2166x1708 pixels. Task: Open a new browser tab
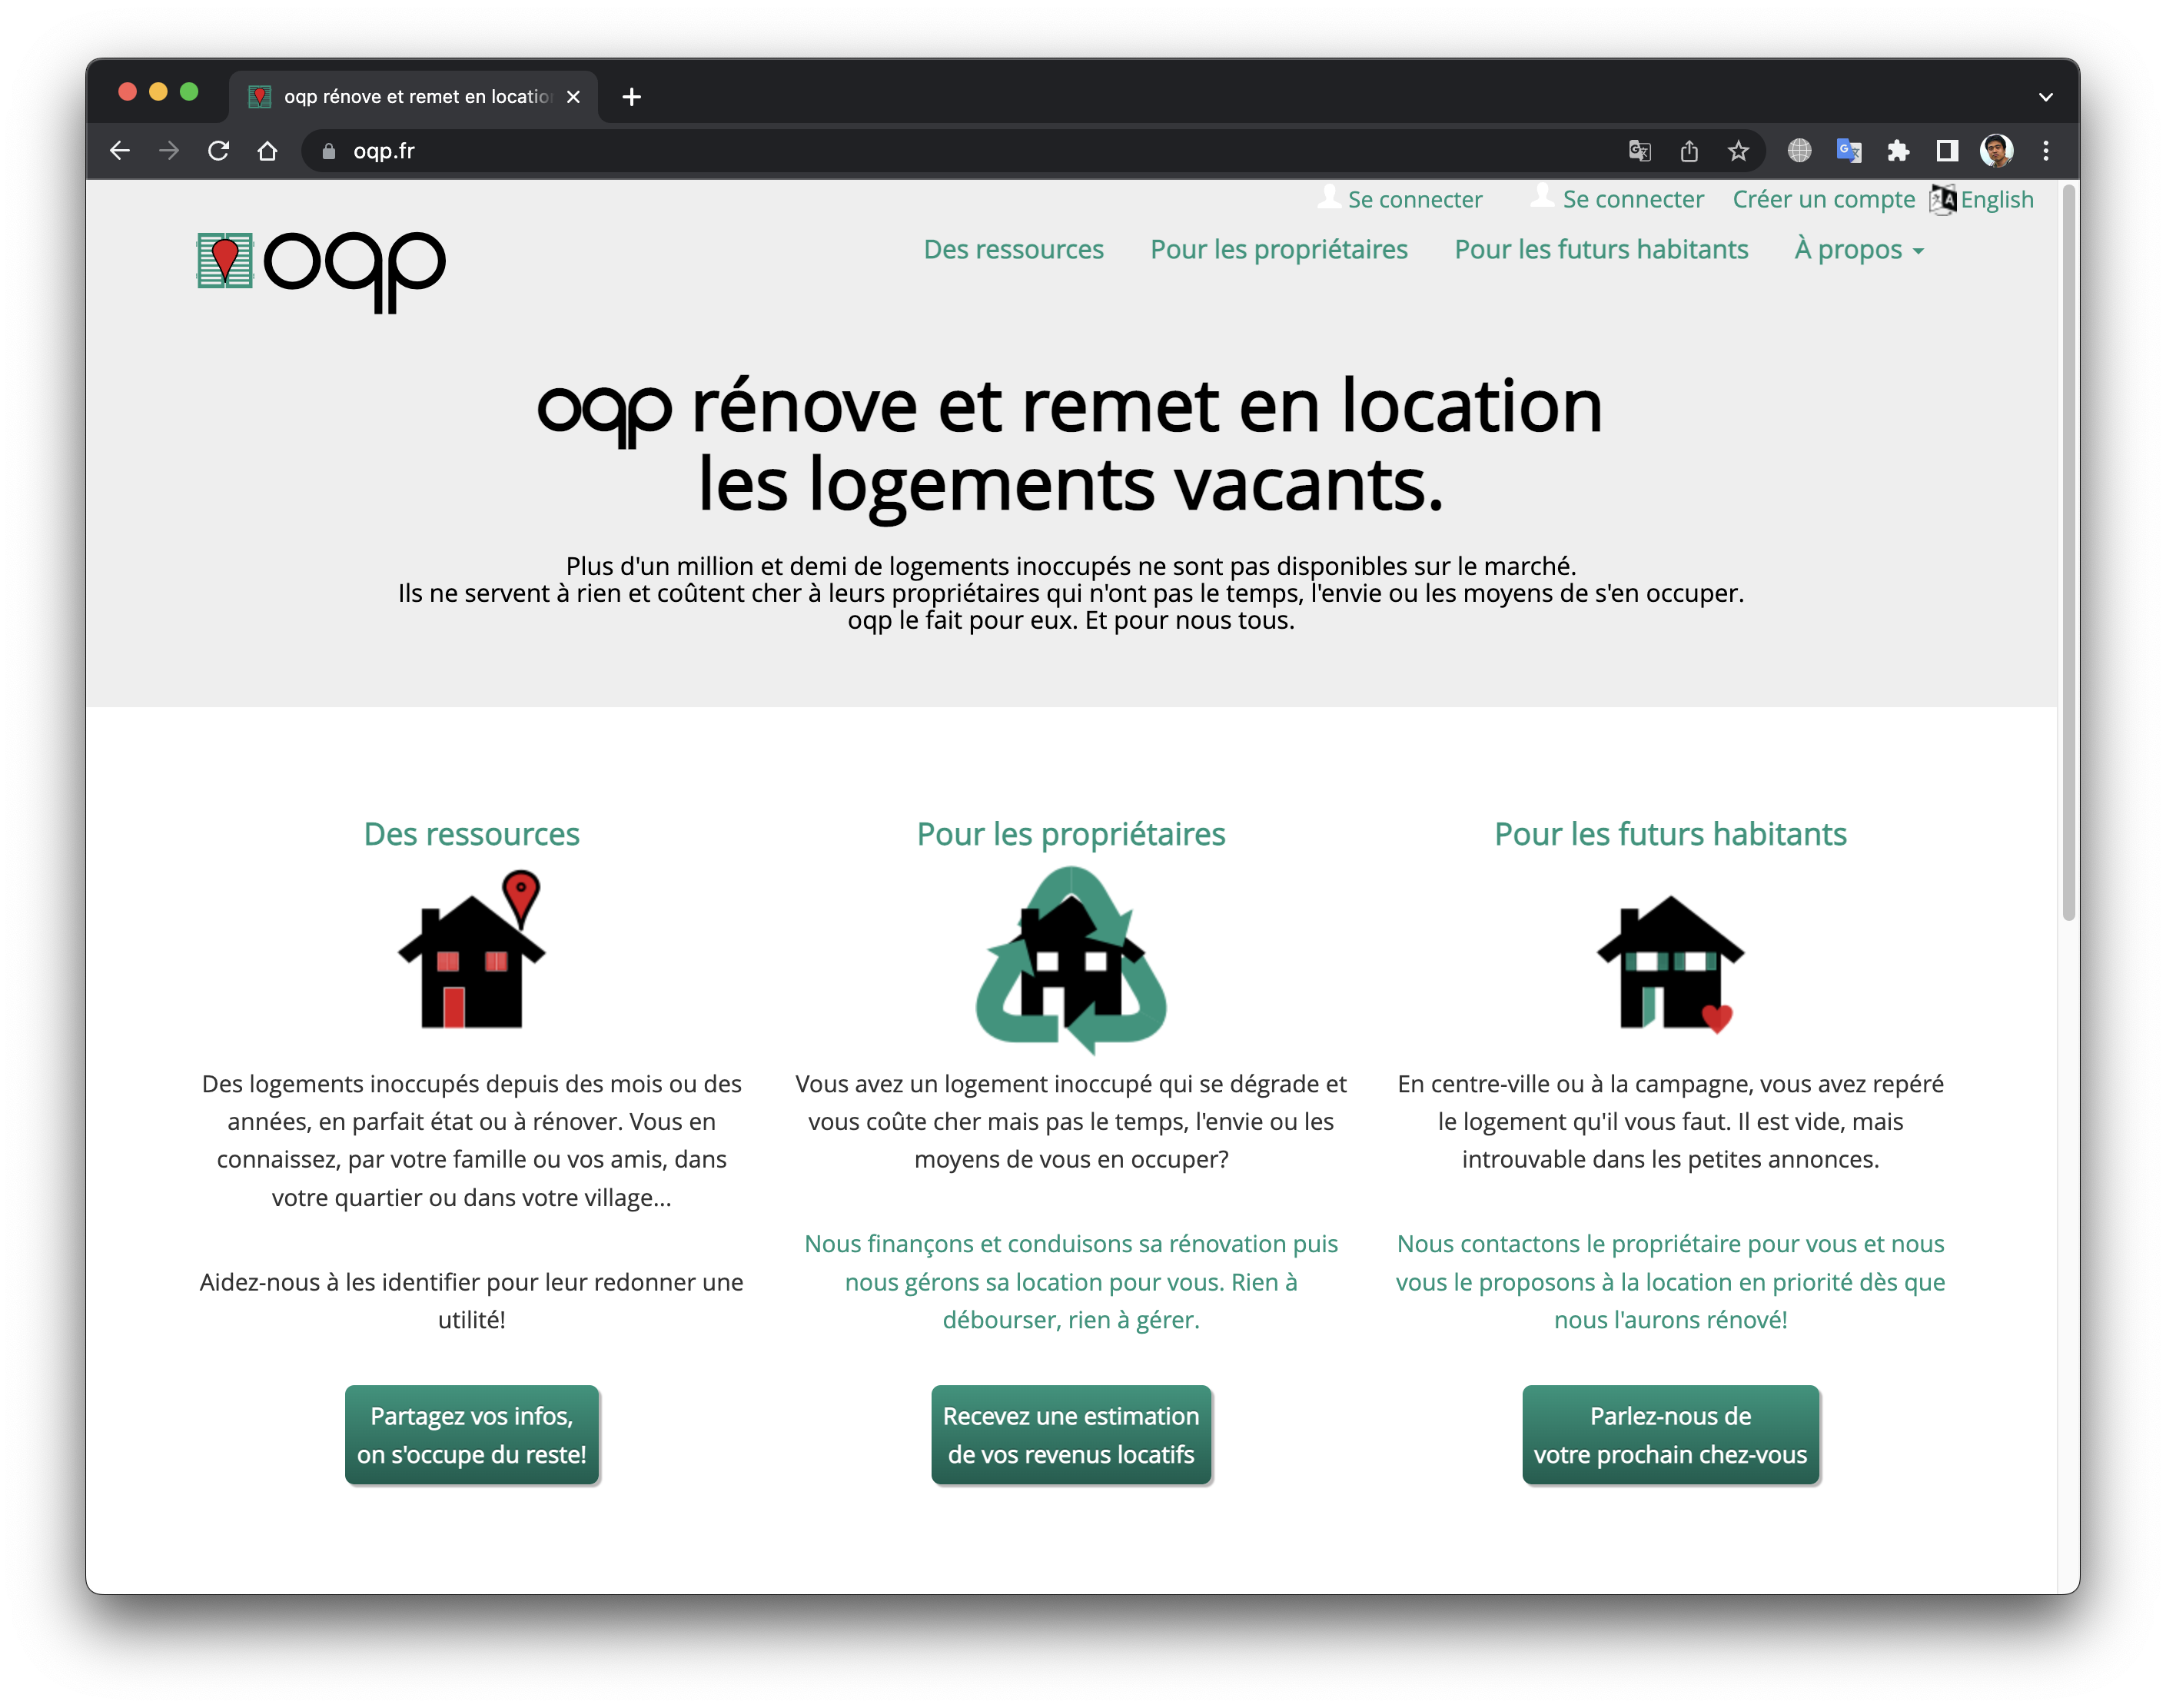click(631, 97)
